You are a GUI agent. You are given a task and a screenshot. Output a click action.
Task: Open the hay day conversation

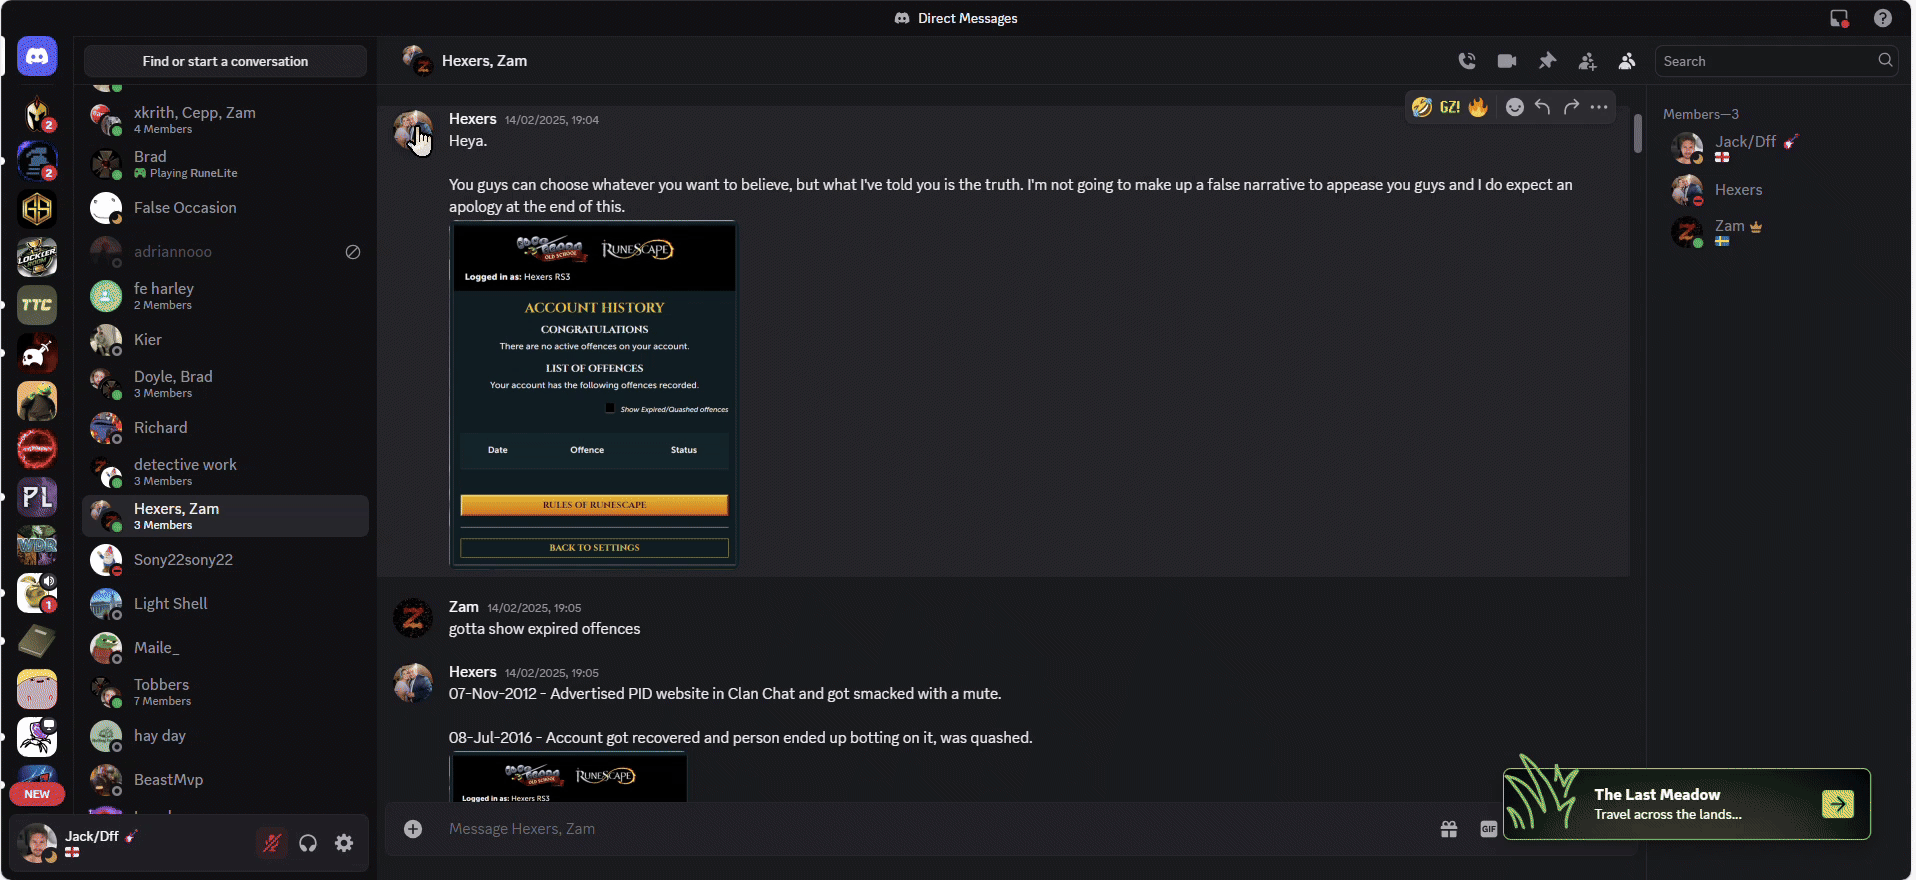(x=225, y=736)
